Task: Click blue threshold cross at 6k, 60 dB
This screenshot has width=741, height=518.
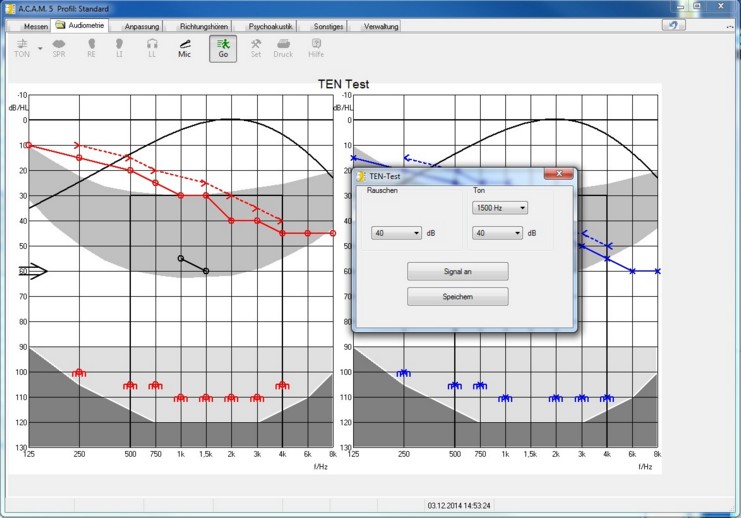Action: [632, 271]
